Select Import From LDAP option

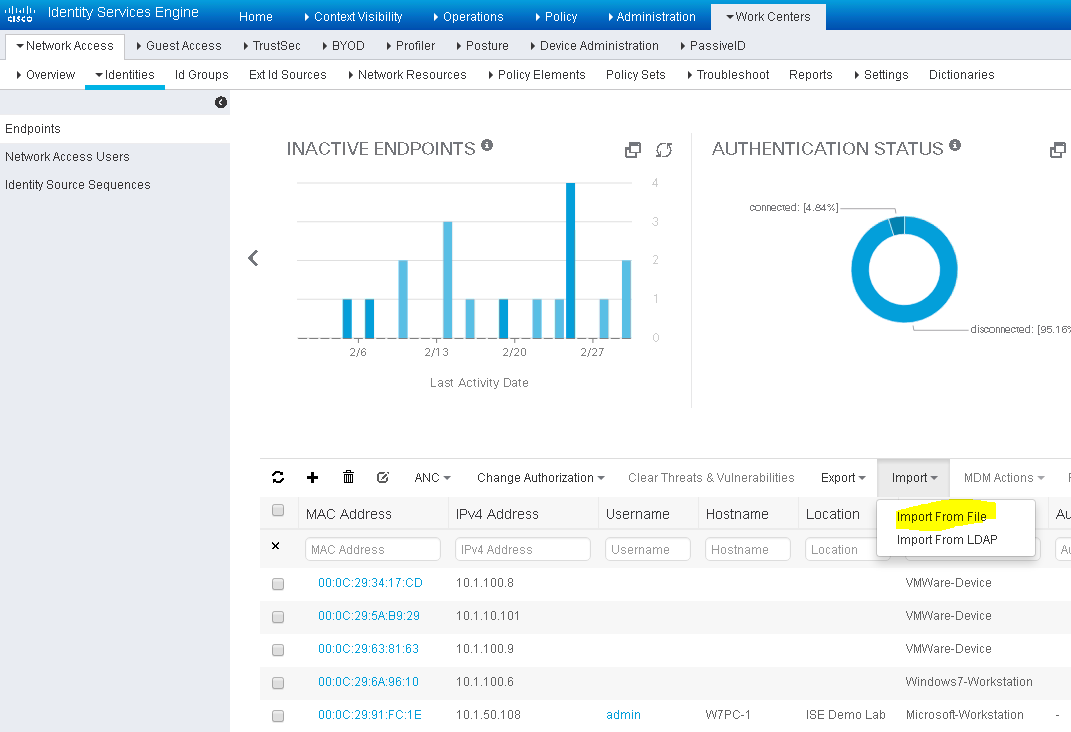coord(947,539)
